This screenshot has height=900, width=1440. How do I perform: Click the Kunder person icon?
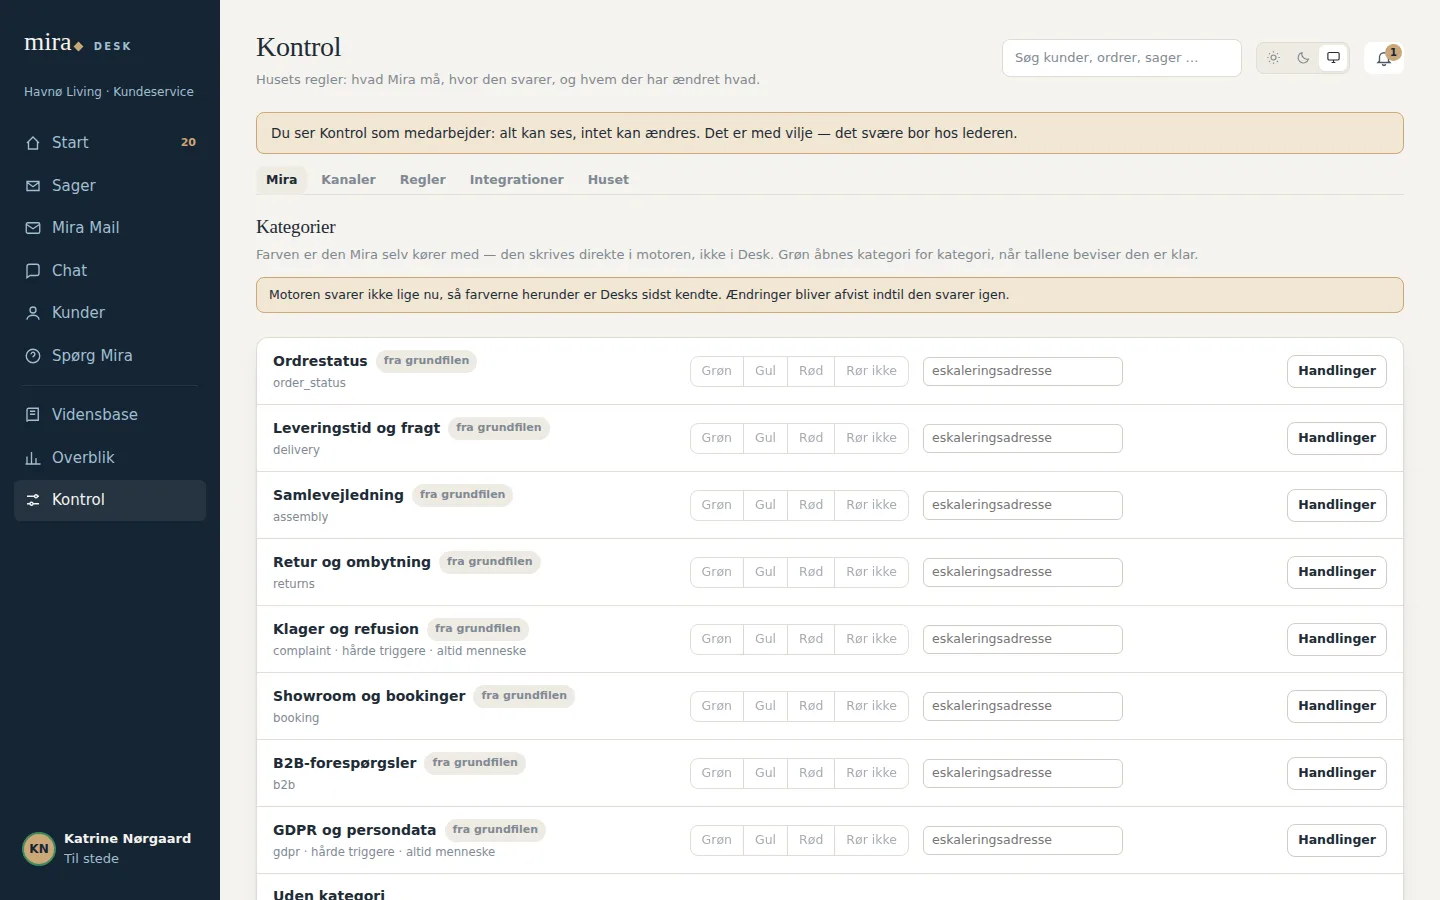[33, 313]
